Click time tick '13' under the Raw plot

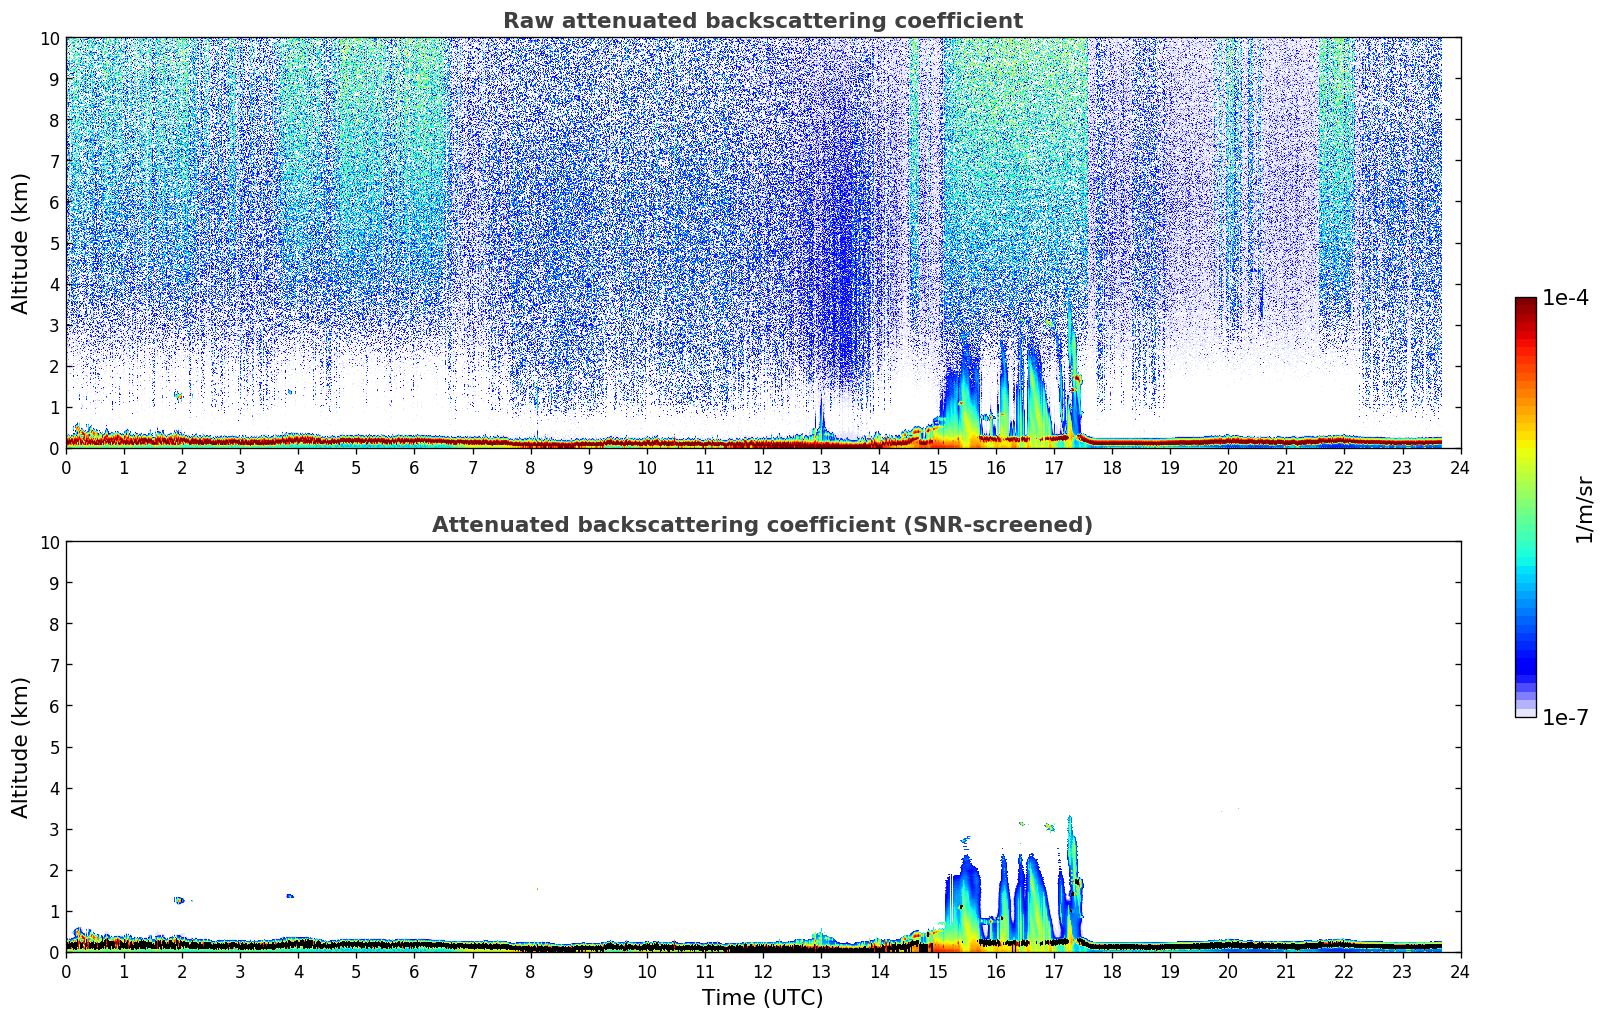[x=821, y=467]
